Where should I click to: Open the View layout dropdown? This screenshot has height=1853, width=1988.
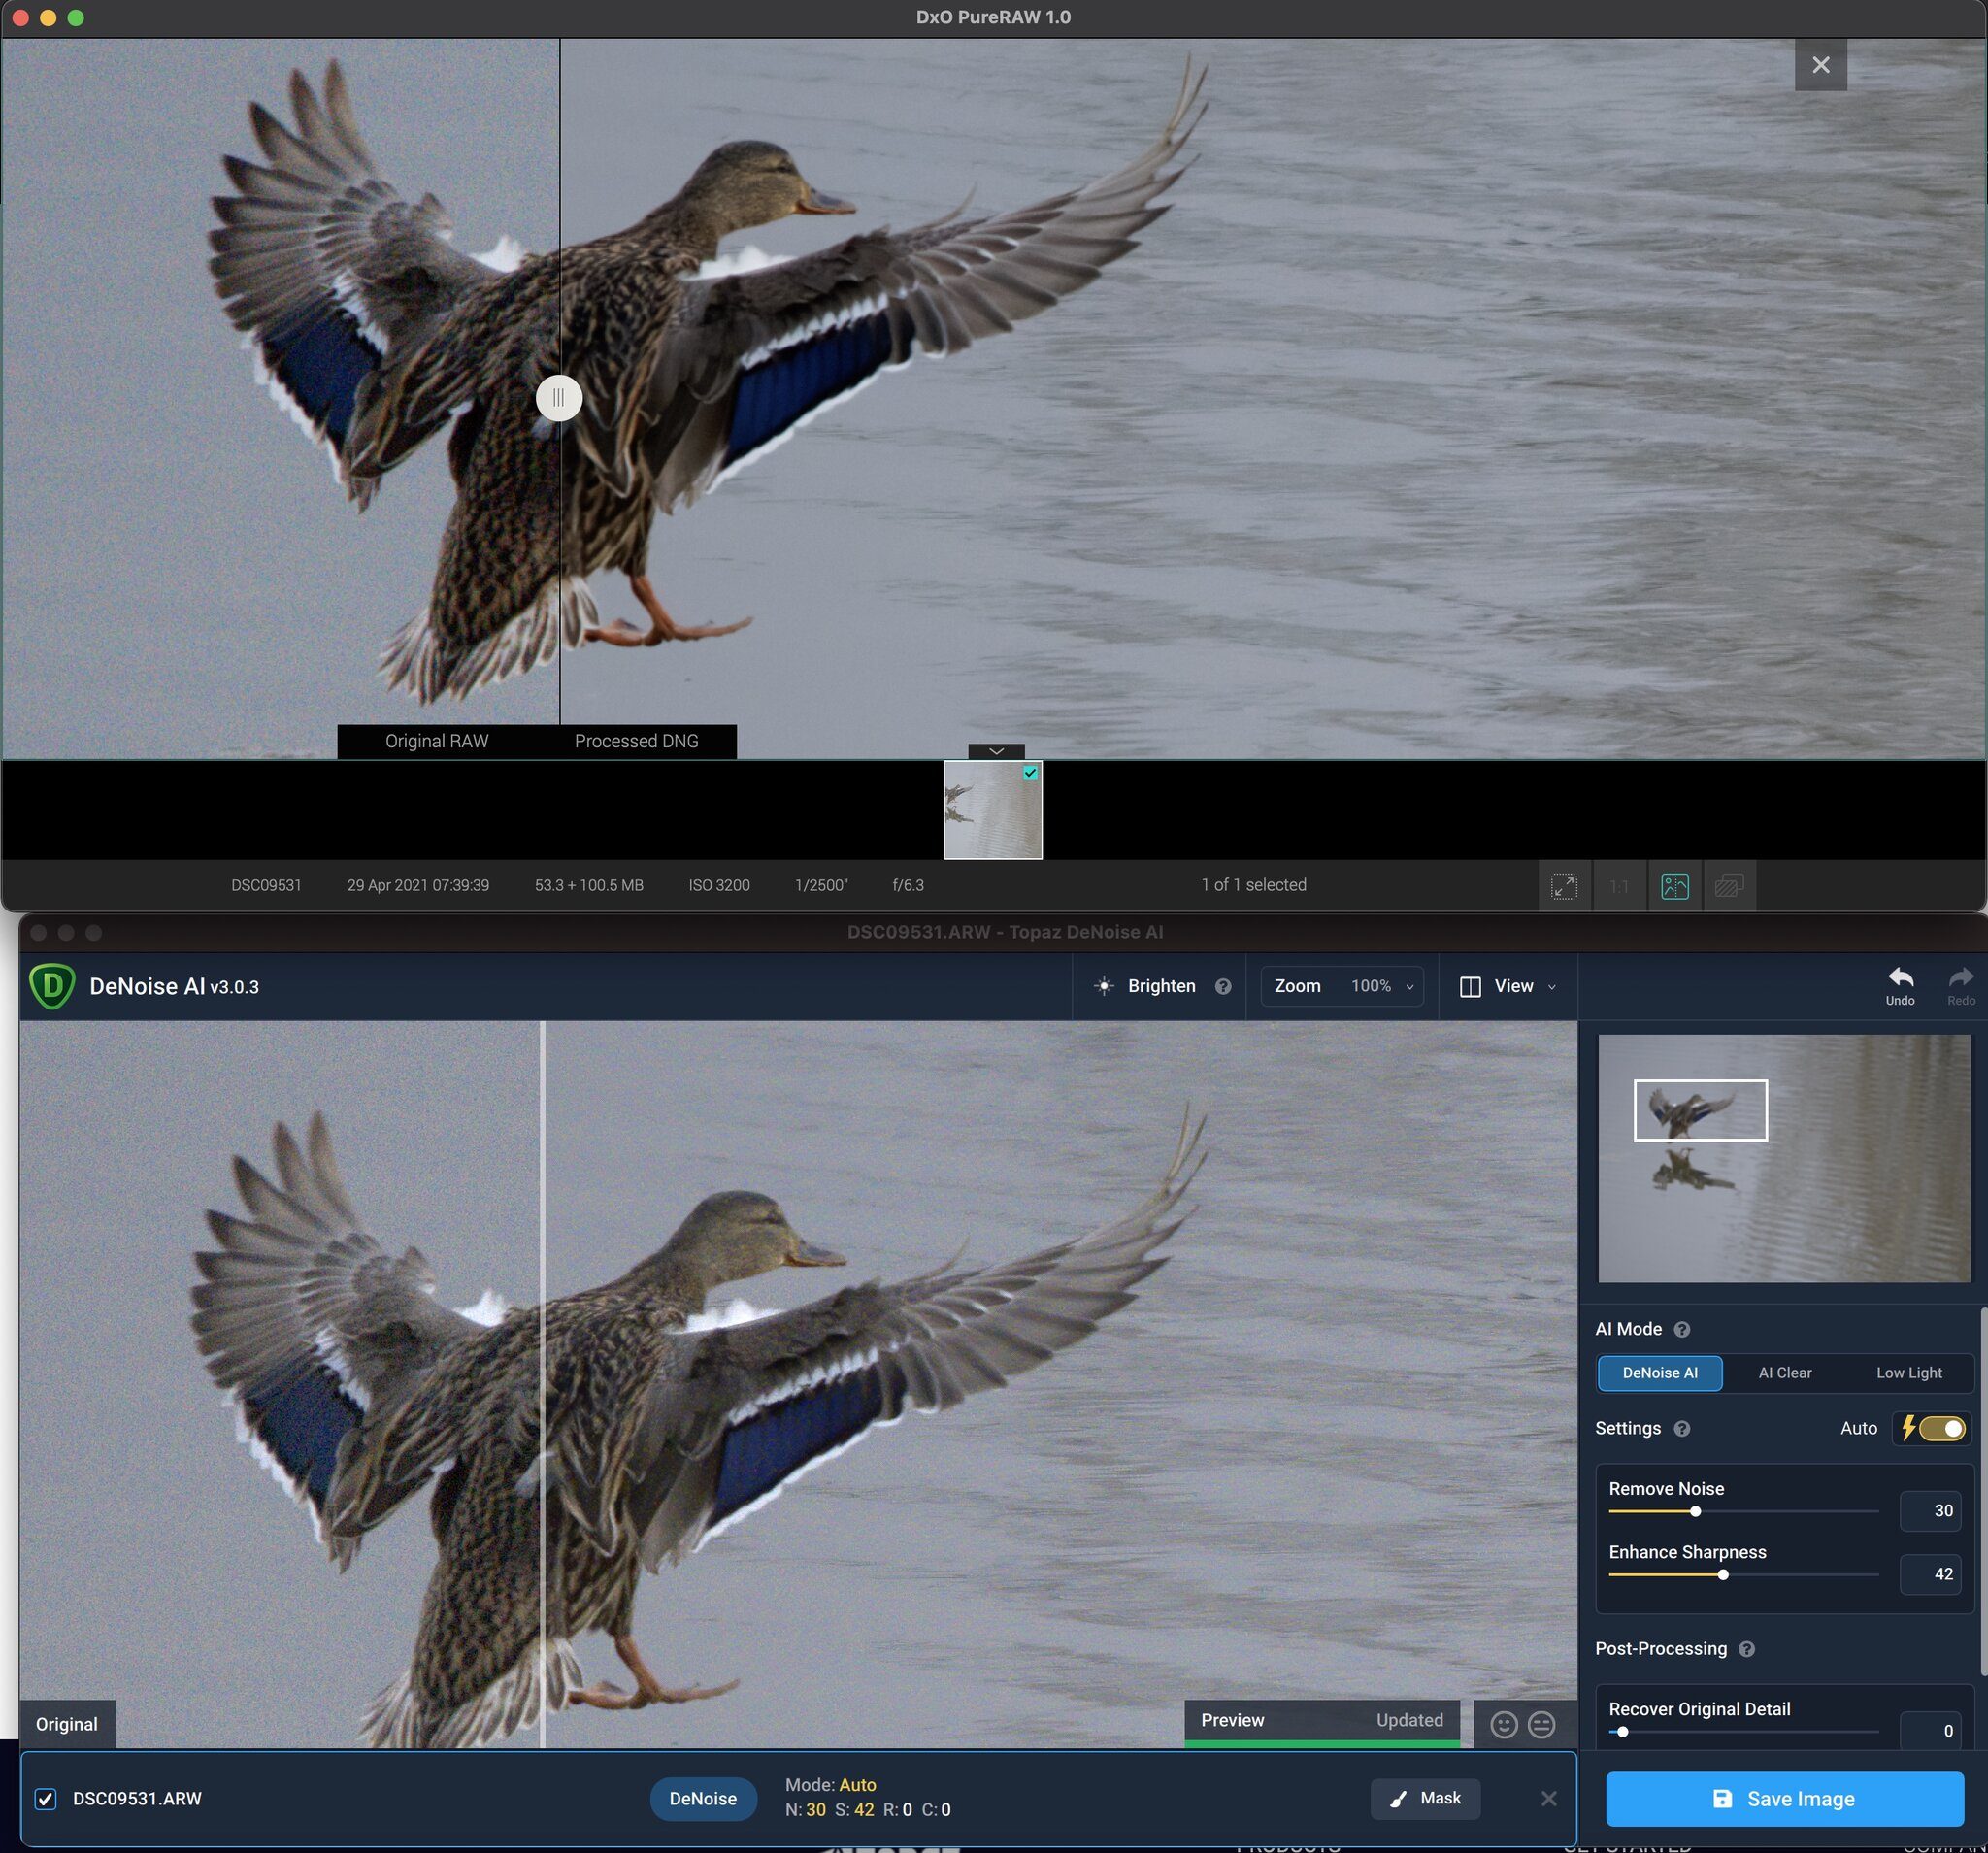(1508, 986)
